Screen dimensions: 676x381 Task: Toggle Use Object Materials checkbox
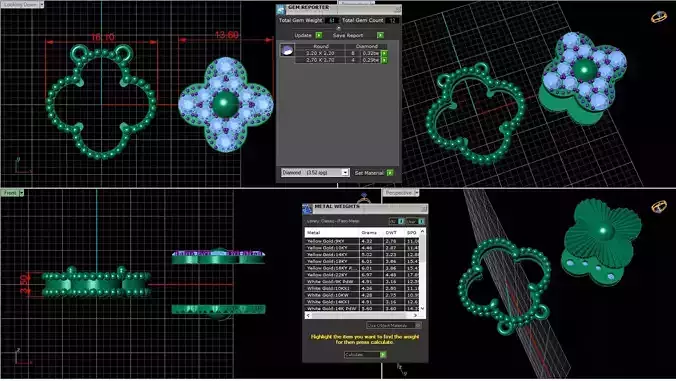click(x=418, y=325)
